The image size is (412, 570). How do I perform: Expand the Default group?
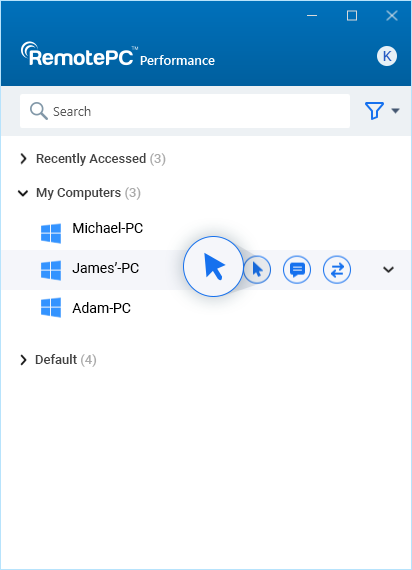click(23, 360)
